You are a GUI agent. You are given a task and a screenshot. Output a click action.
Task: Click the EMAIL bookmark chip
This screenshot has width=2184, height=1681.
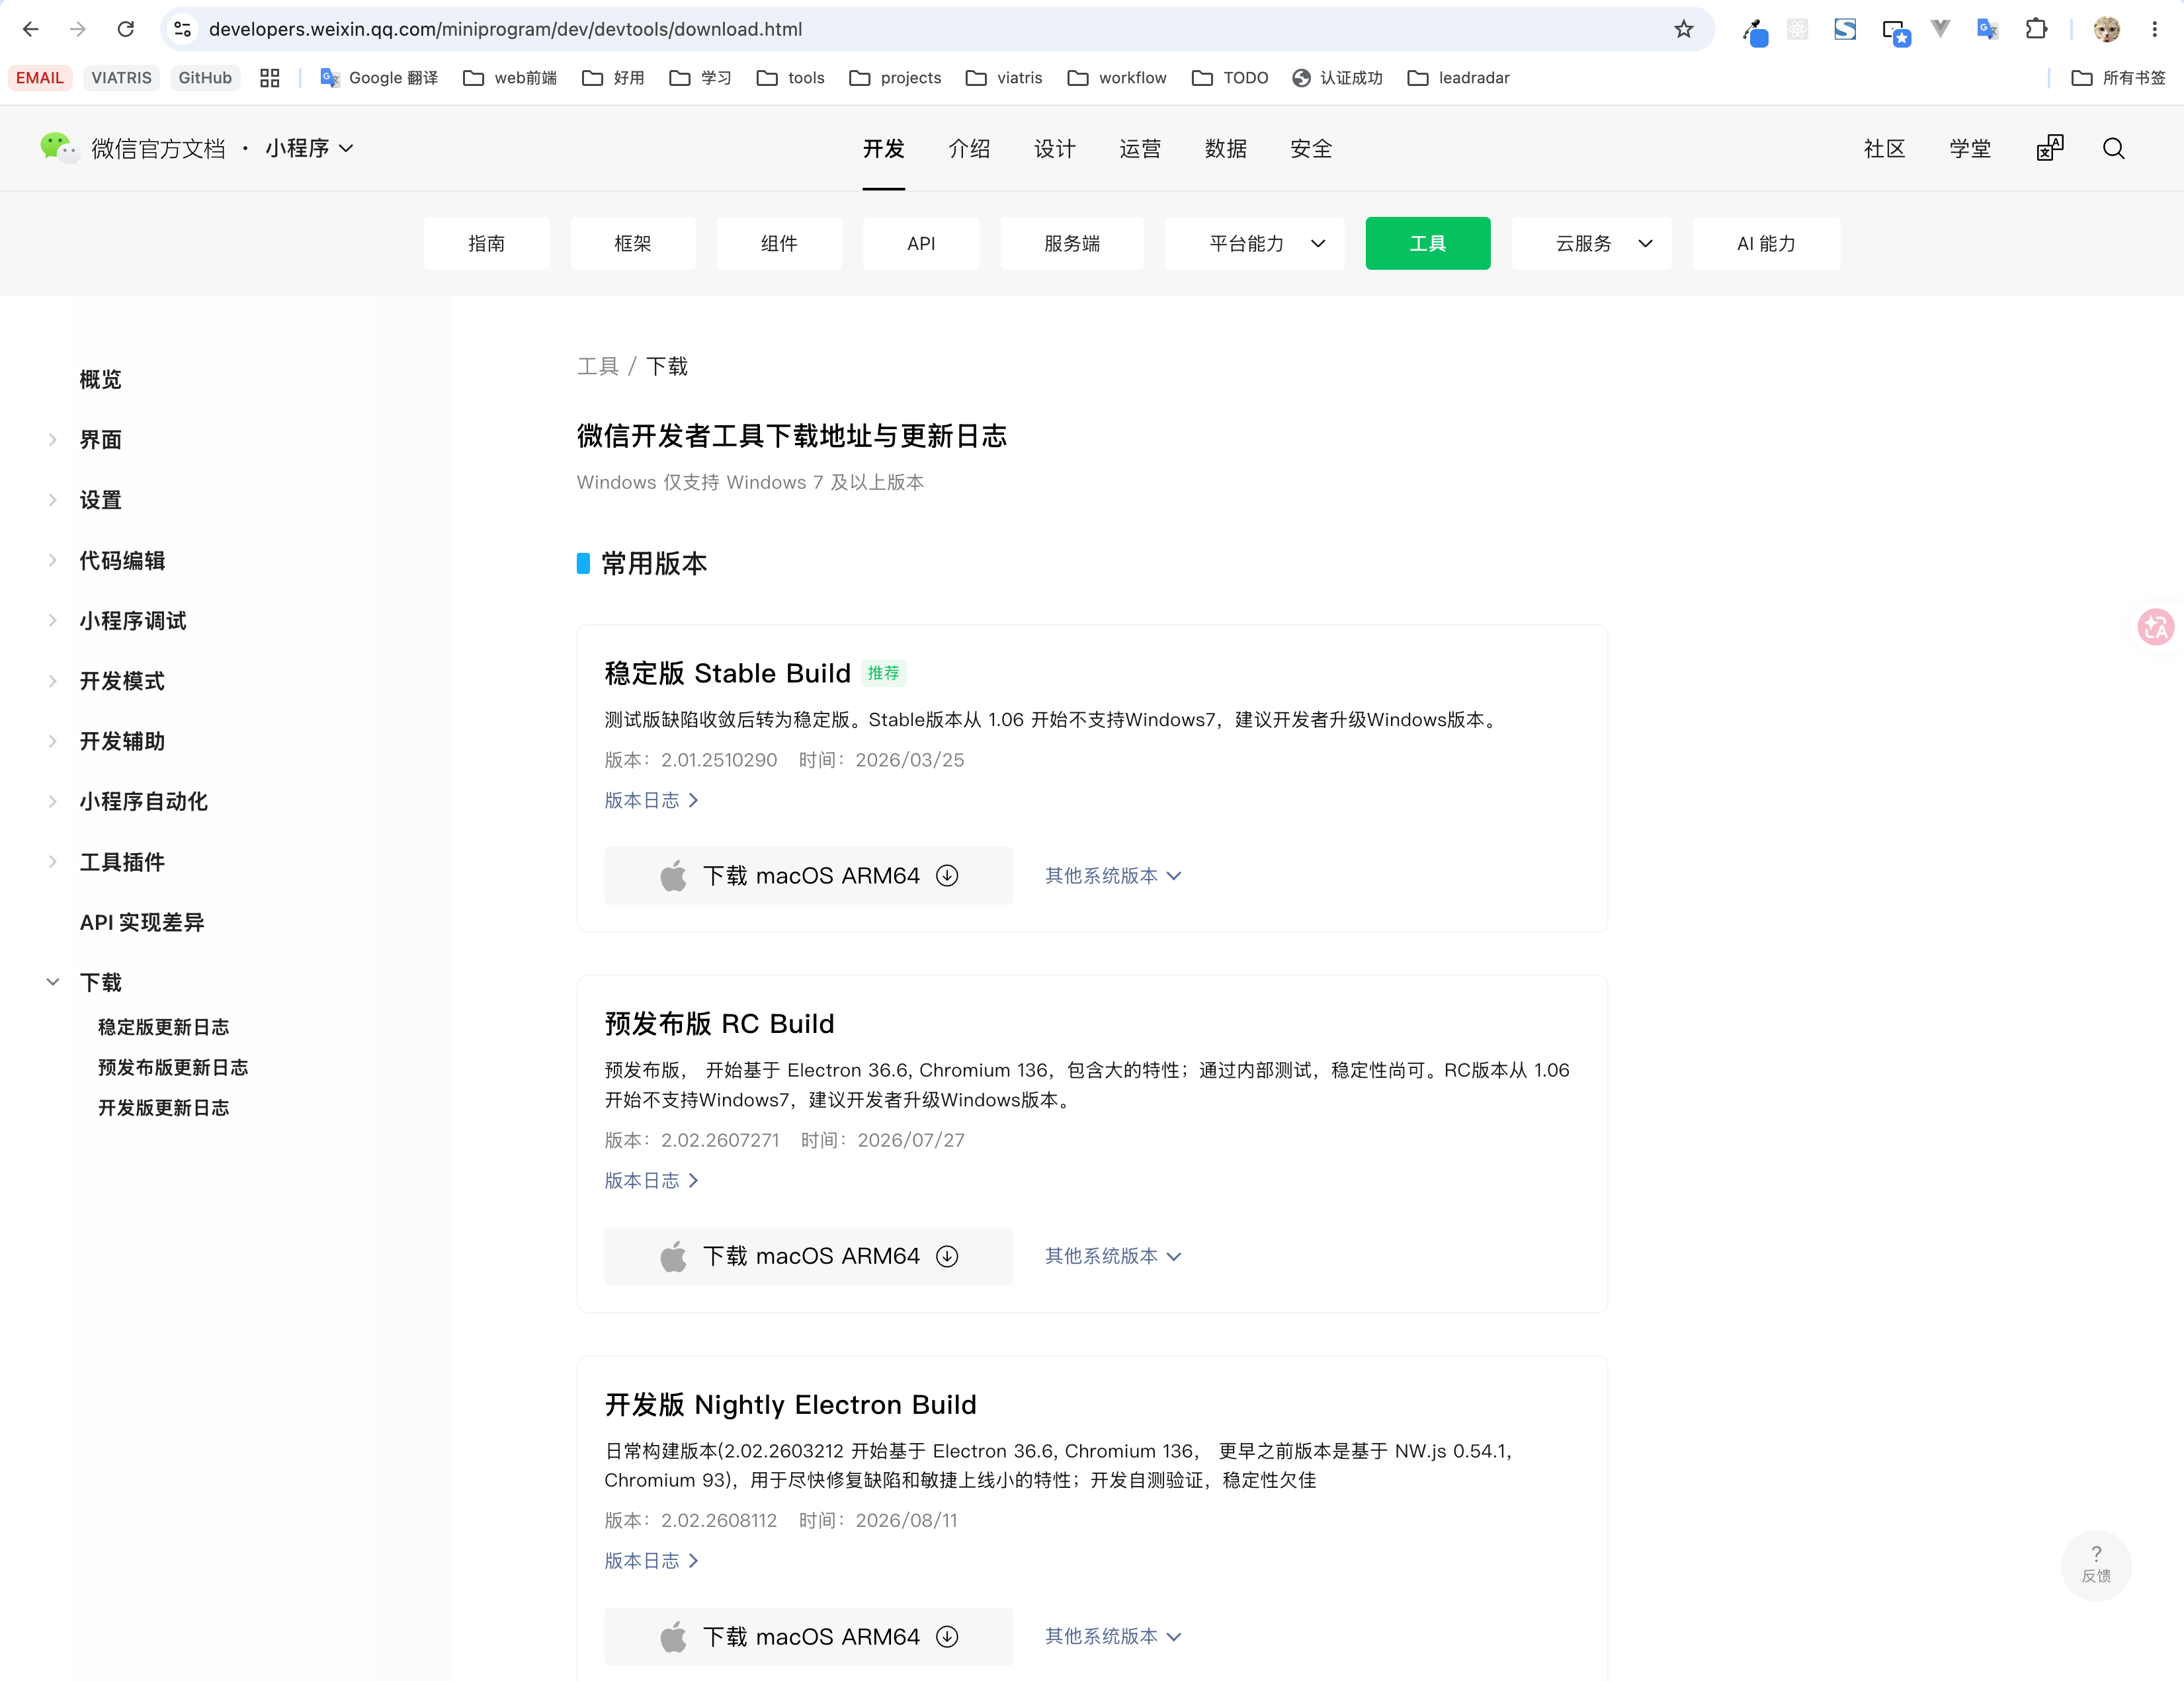pos(40,78)
